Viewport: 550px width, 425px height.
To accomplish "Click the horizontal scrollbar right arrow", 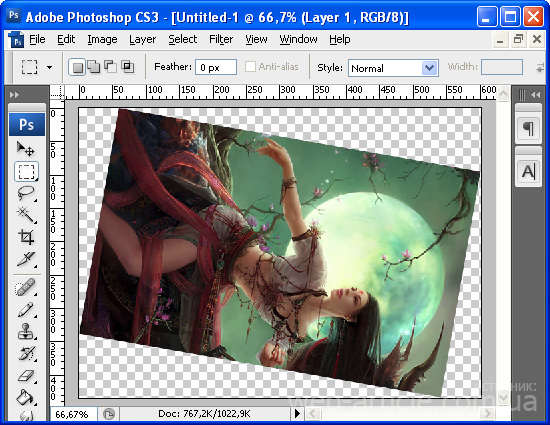I will (487, 414).
